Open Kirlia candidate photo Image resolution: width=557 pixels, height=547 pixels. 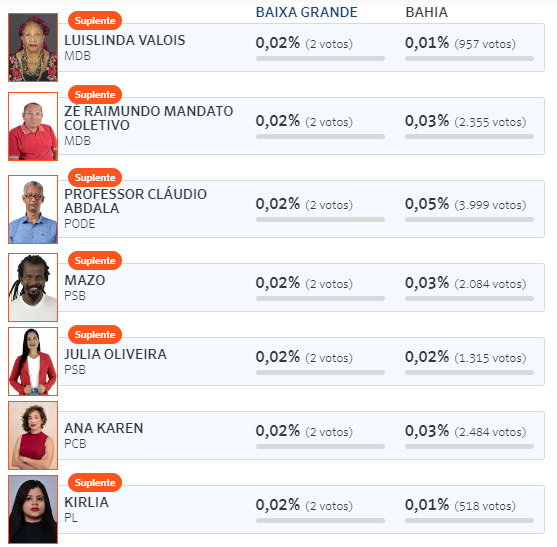click(x=33, y=509)
